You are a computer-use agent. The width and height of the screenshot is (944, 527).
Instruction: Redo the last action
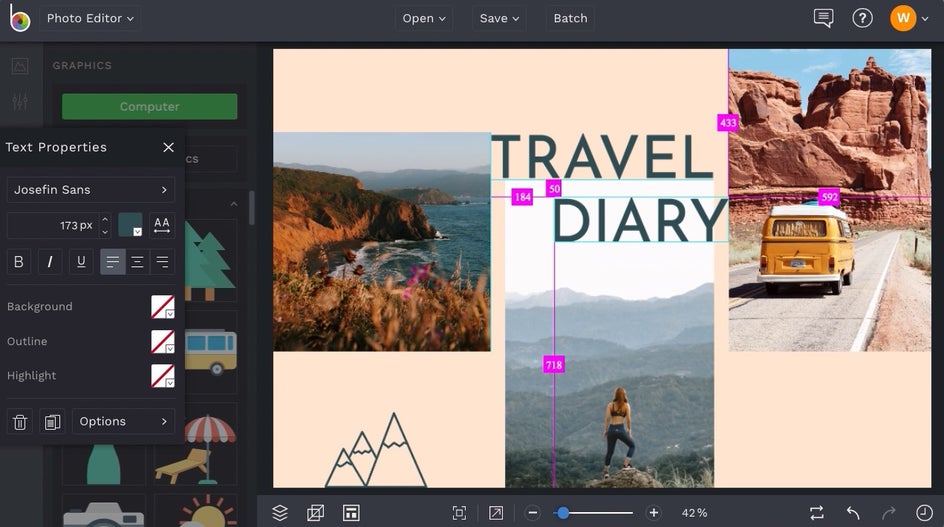coord(888,513)
